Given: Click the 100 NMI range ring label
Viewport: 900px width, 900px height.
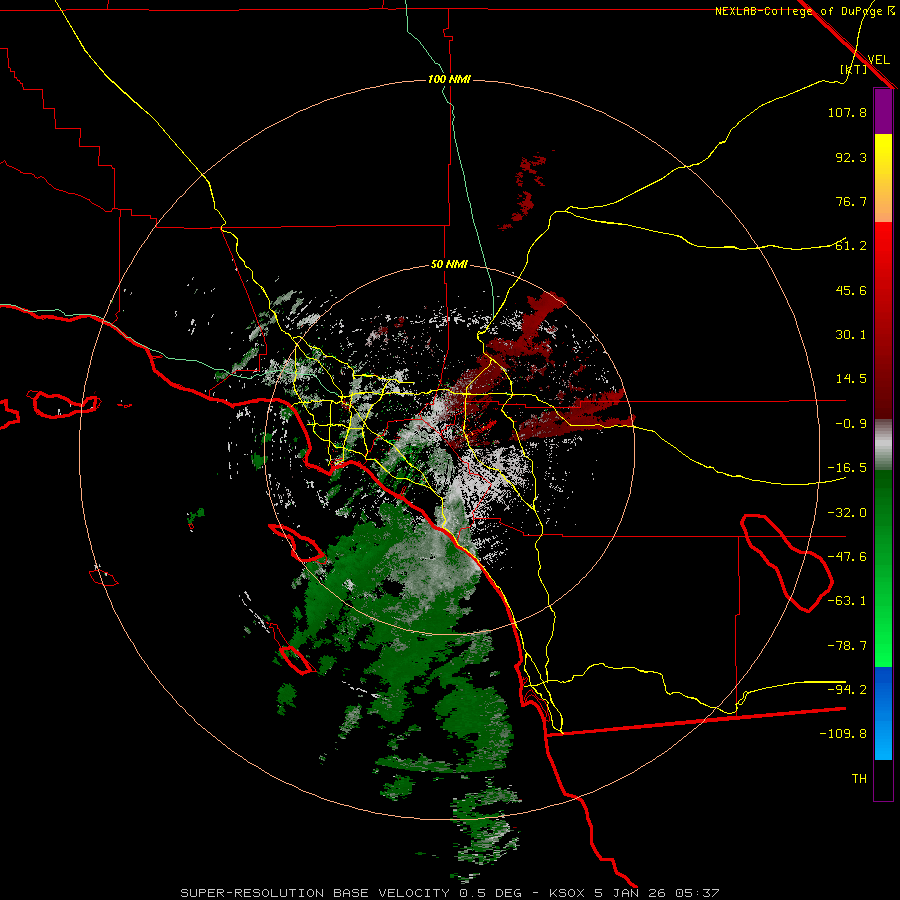Looking at the screenshot, I should pos(449,79).
